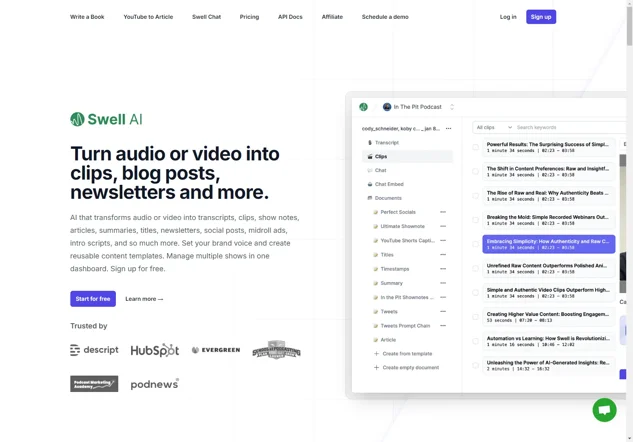
Task: Select Clips in the sidebar
Action: pos(407,156)
